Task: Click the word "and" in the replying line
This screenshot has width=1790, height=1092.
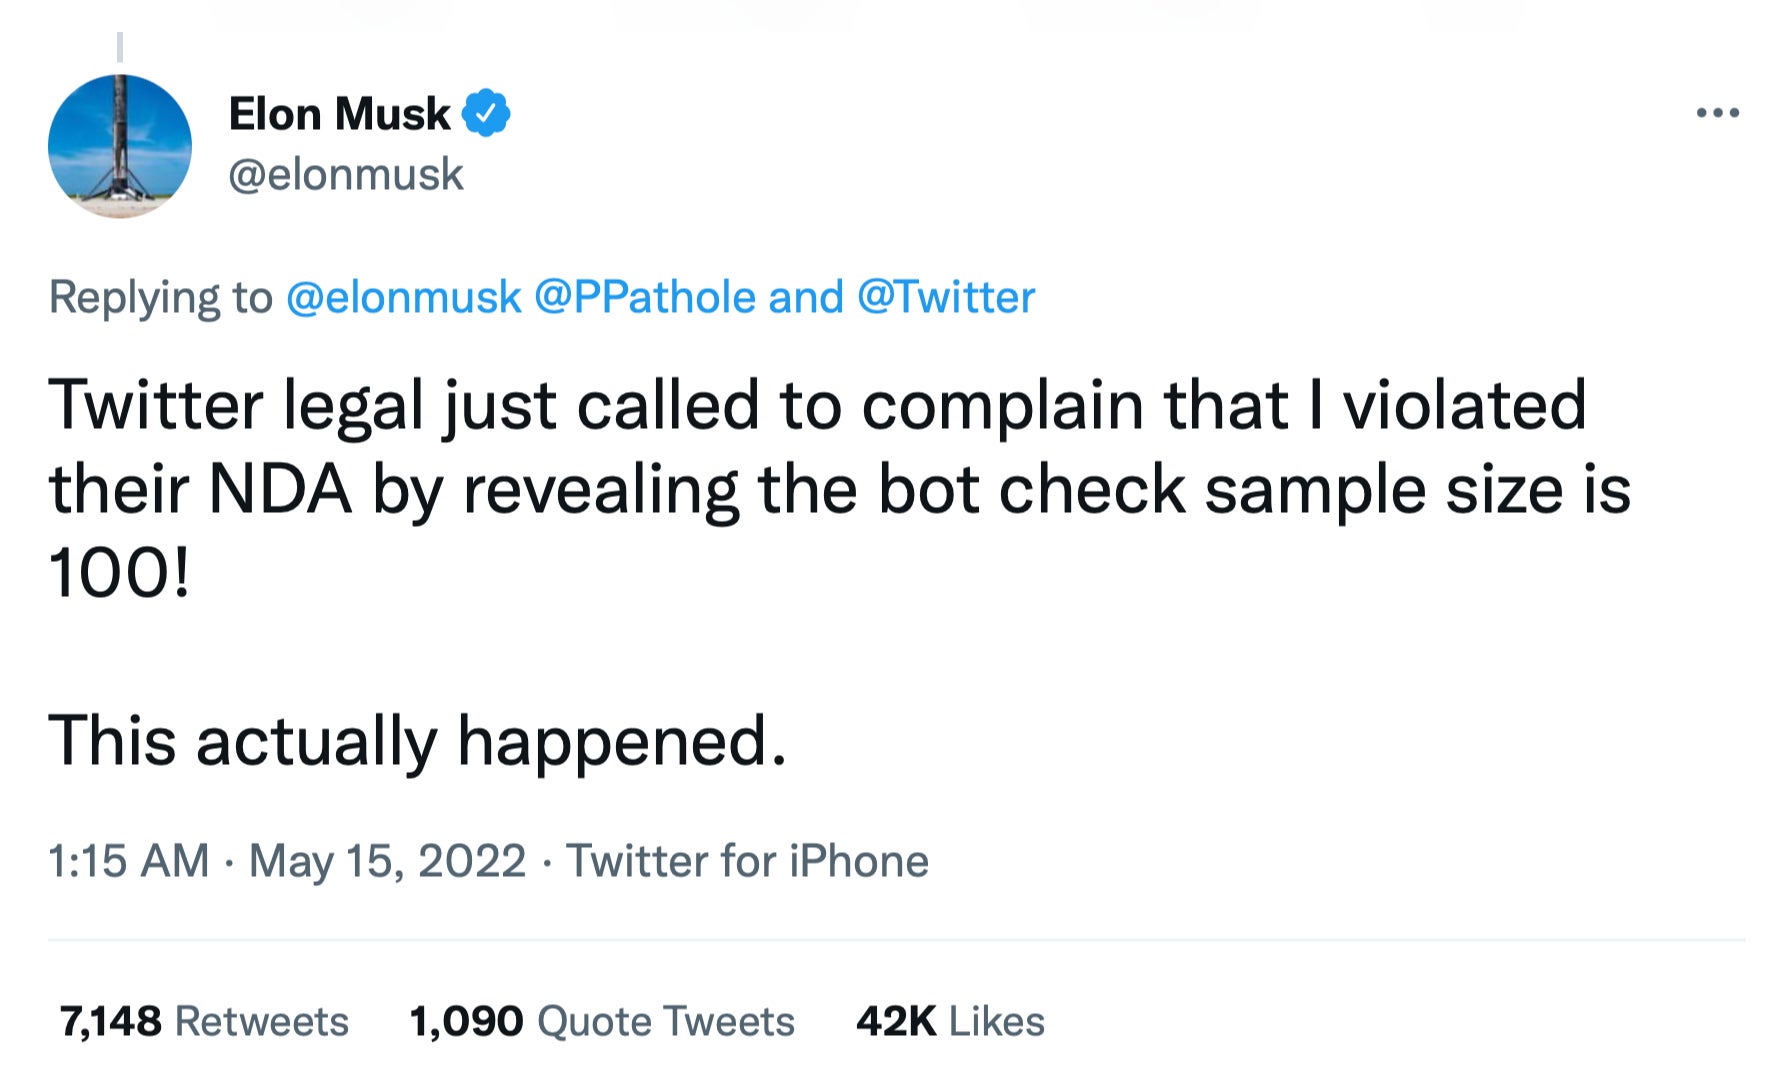Action: (x=806, y=297)
